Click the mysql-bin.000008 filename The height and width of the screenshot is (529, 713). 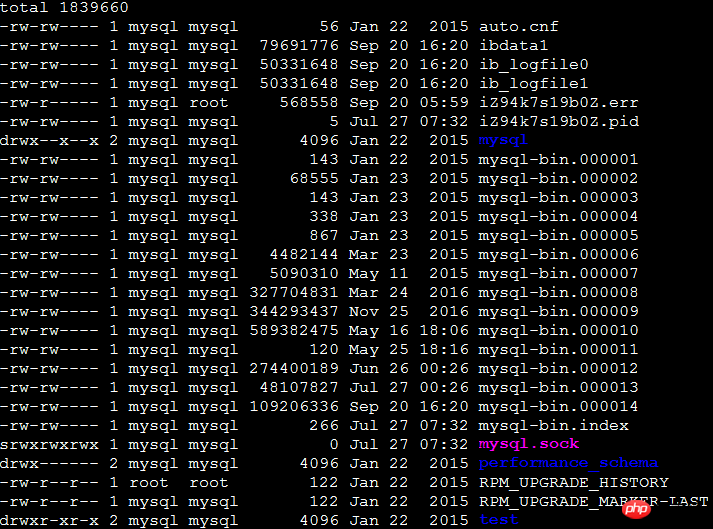point(558,292)
